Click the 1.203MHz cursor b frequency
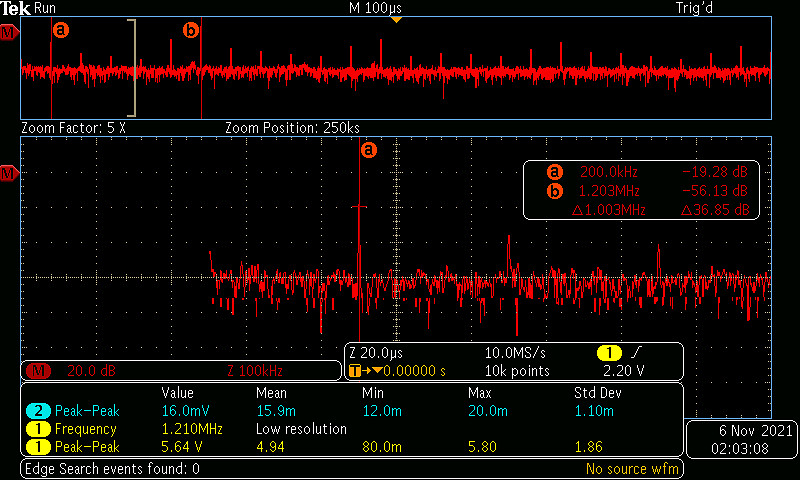The image size is (800, 480). coord(609,191)
